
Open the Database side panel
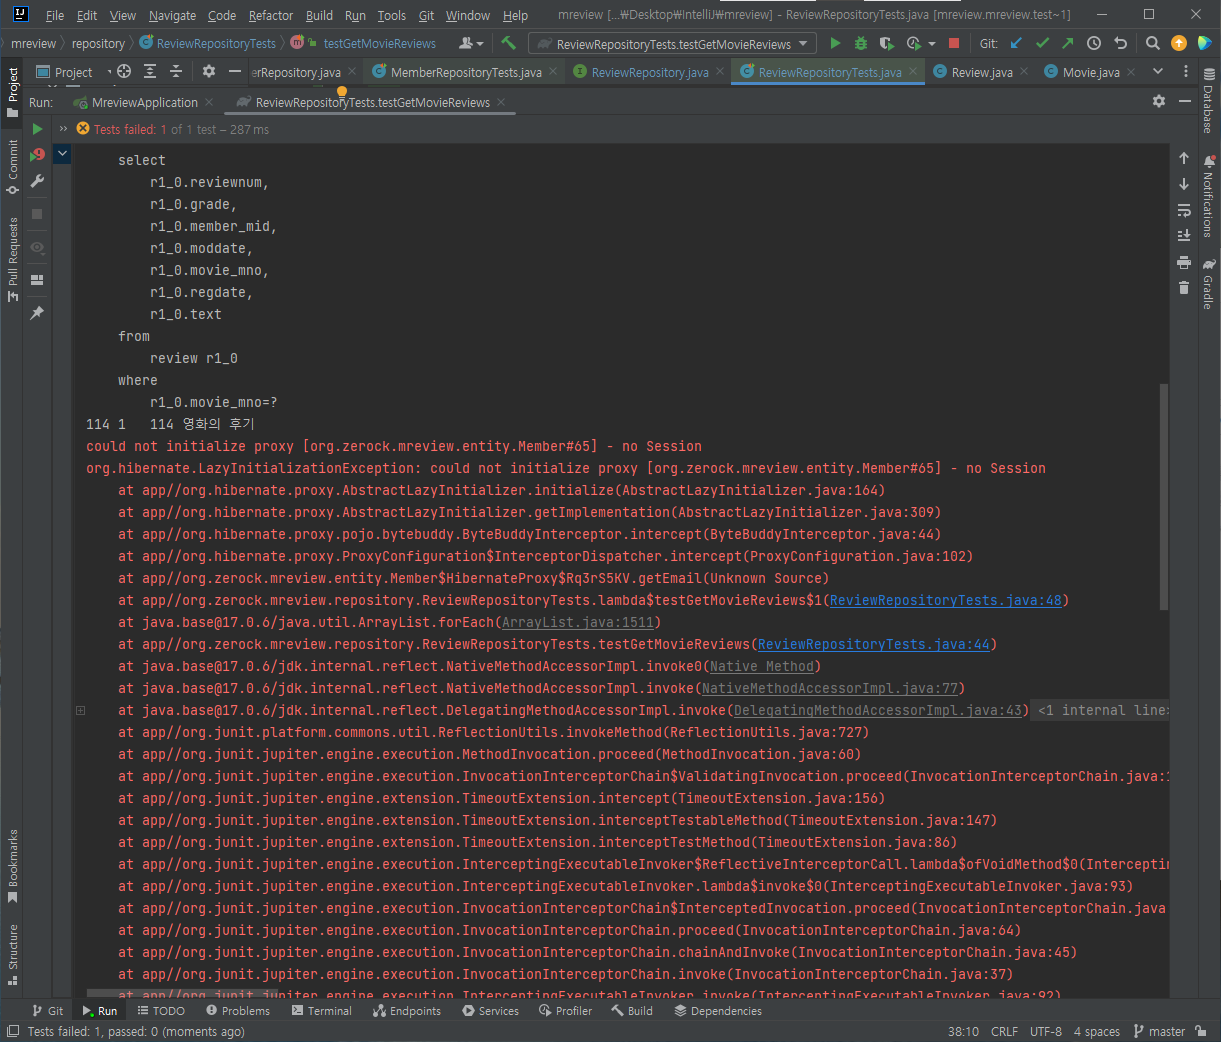1208,101
